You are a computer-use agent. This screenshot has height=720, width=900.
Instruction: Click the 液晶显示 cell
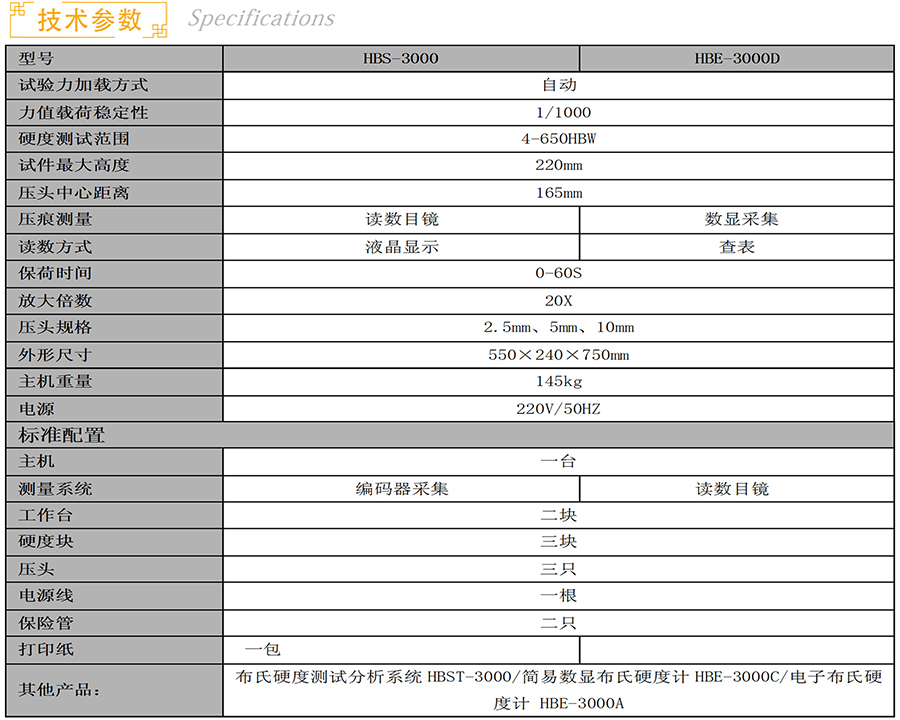click(402, 246)
